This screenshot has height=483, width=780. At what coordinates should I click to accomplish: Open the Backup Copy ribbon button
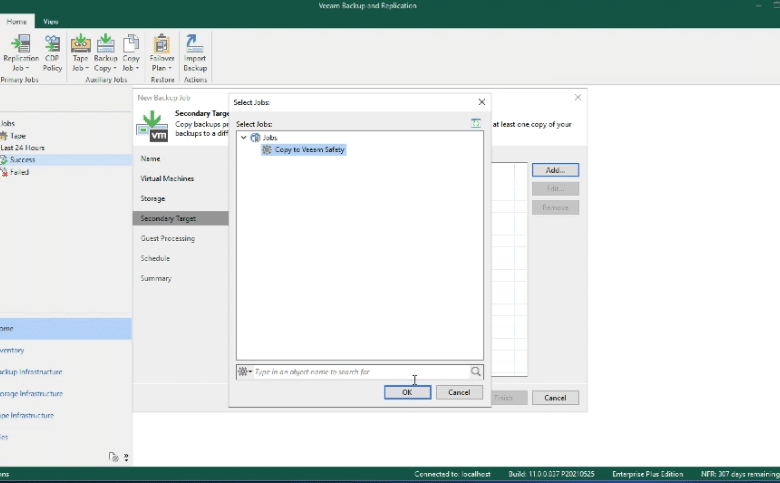(x=105, y=53)
